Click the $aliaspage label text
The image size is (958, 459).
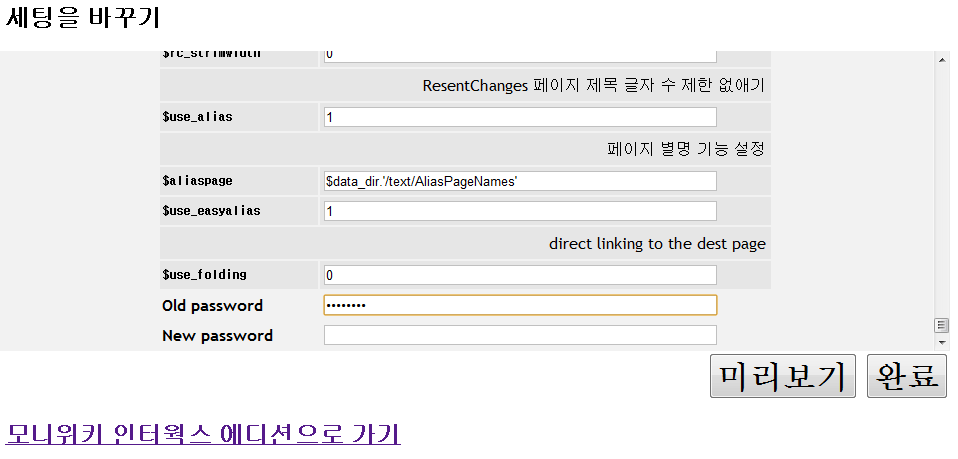(197, 181)
